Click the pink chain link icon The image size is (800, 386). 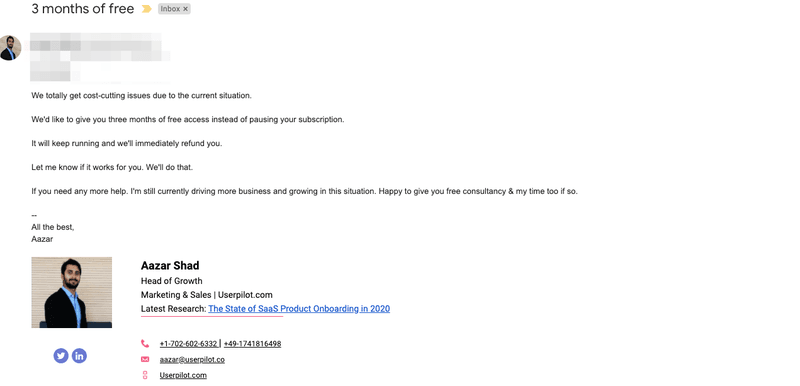point(145,375)
